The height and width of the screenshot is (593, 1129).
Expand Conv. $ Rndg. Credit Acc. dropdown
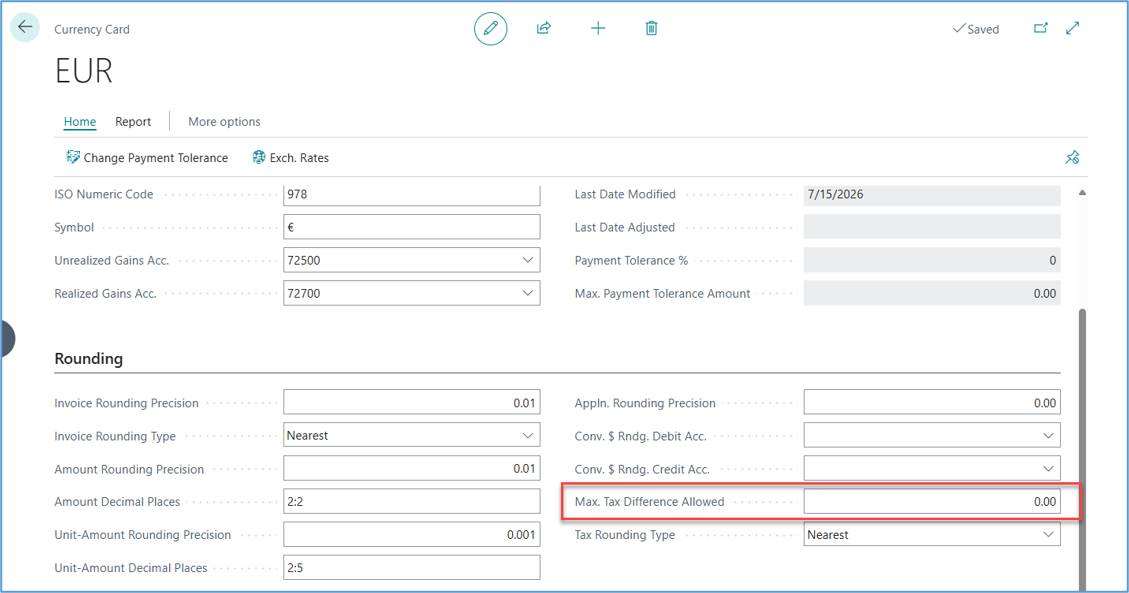[x=1048, y=468]
